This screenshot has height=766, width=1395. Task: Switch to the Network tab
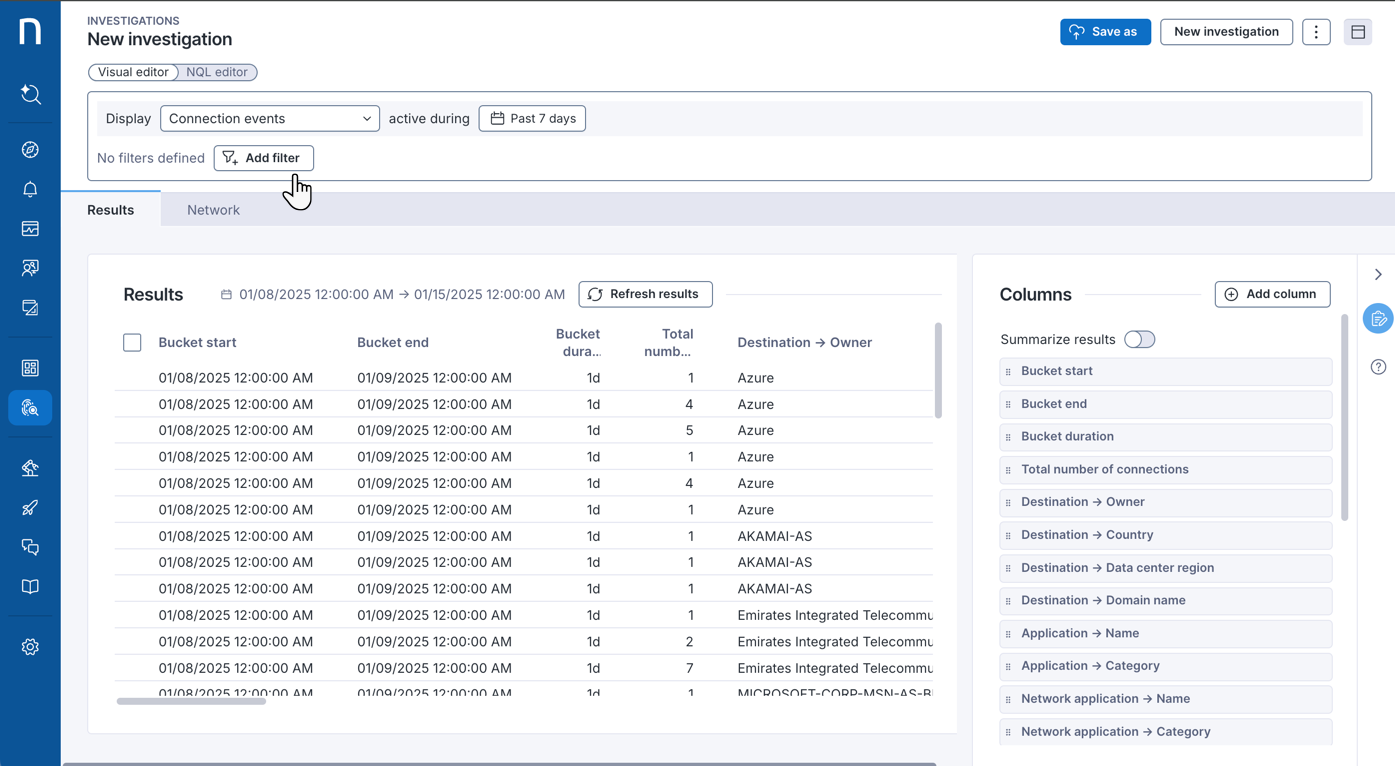coord(213,209)
